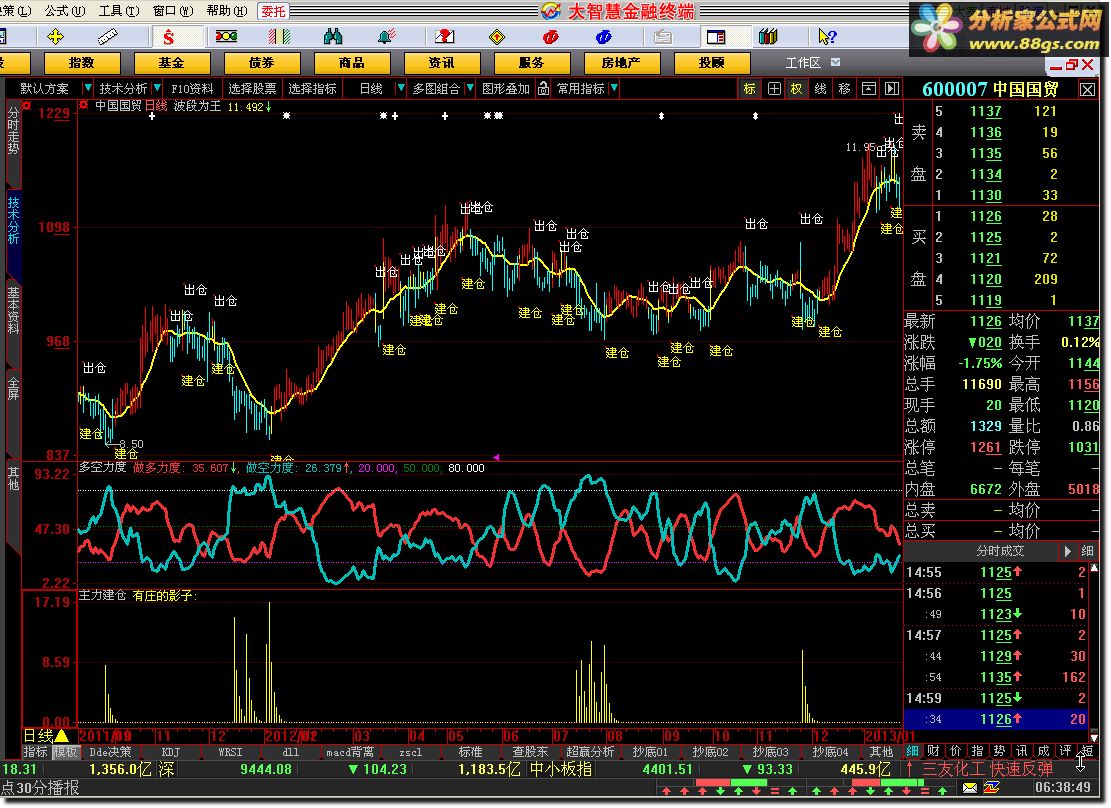
Task: Click the books library toolbar icon
Action: (768, 36)
